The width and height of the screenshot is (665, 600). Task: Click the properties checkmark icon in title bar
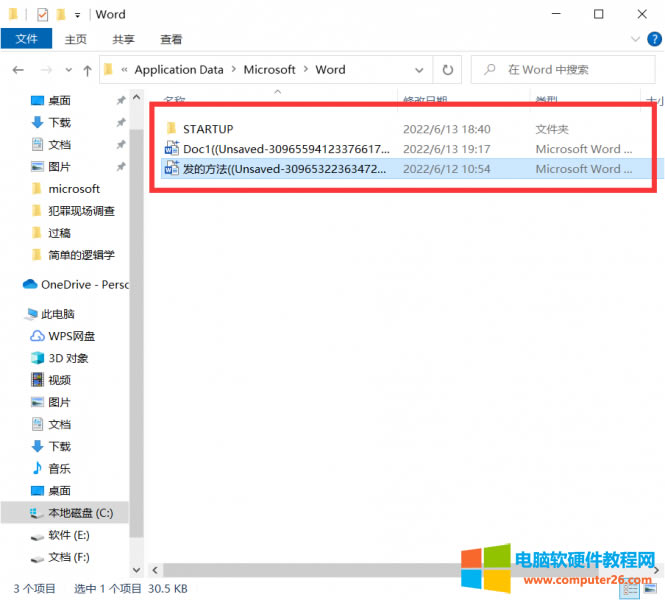41,15
